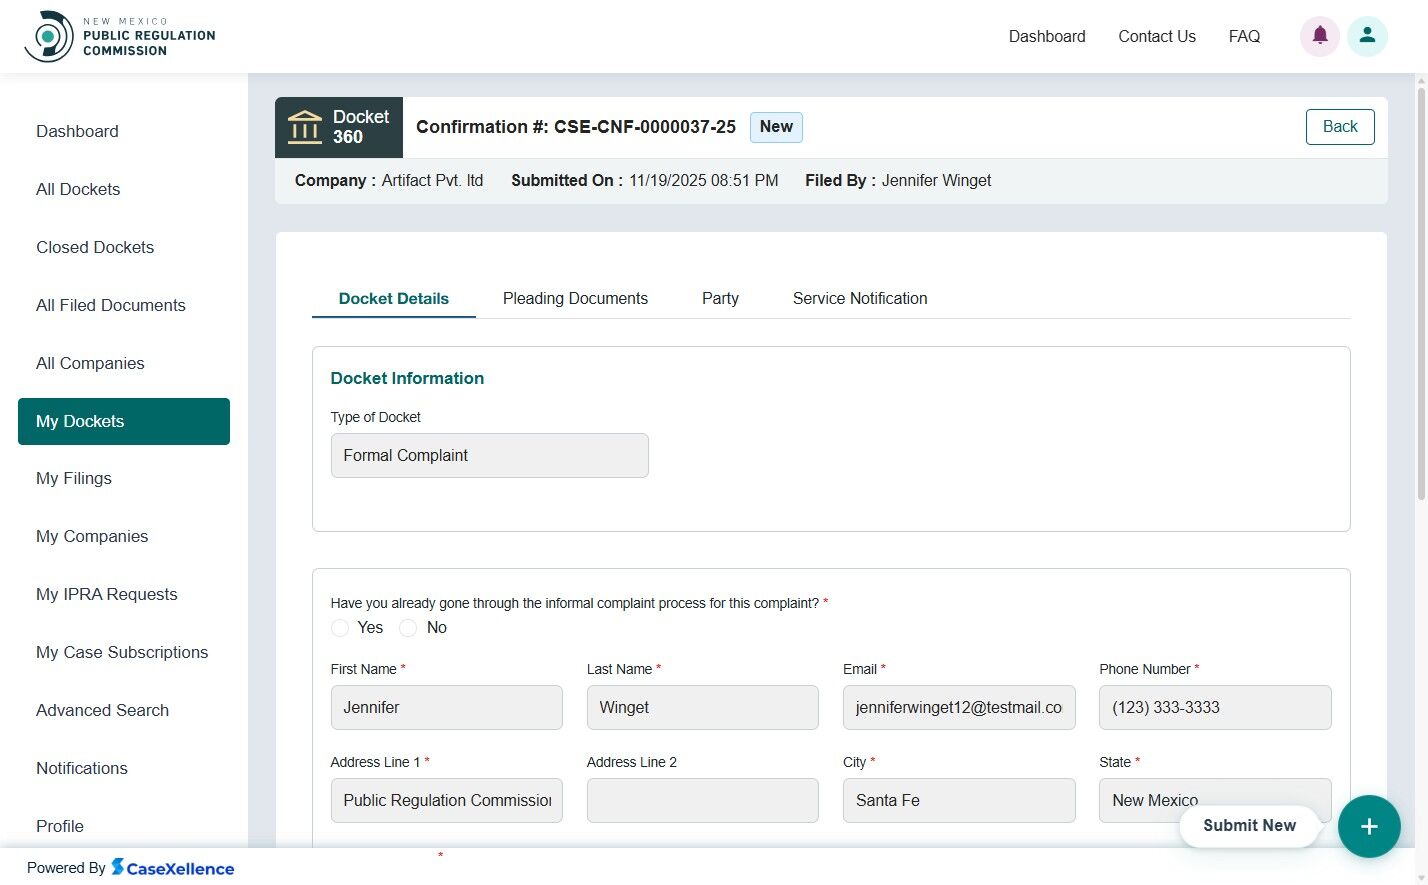Select Yes for informal complaint process
The height and width of the screenshot is (885, 1428).
click(x=340, y=628)
